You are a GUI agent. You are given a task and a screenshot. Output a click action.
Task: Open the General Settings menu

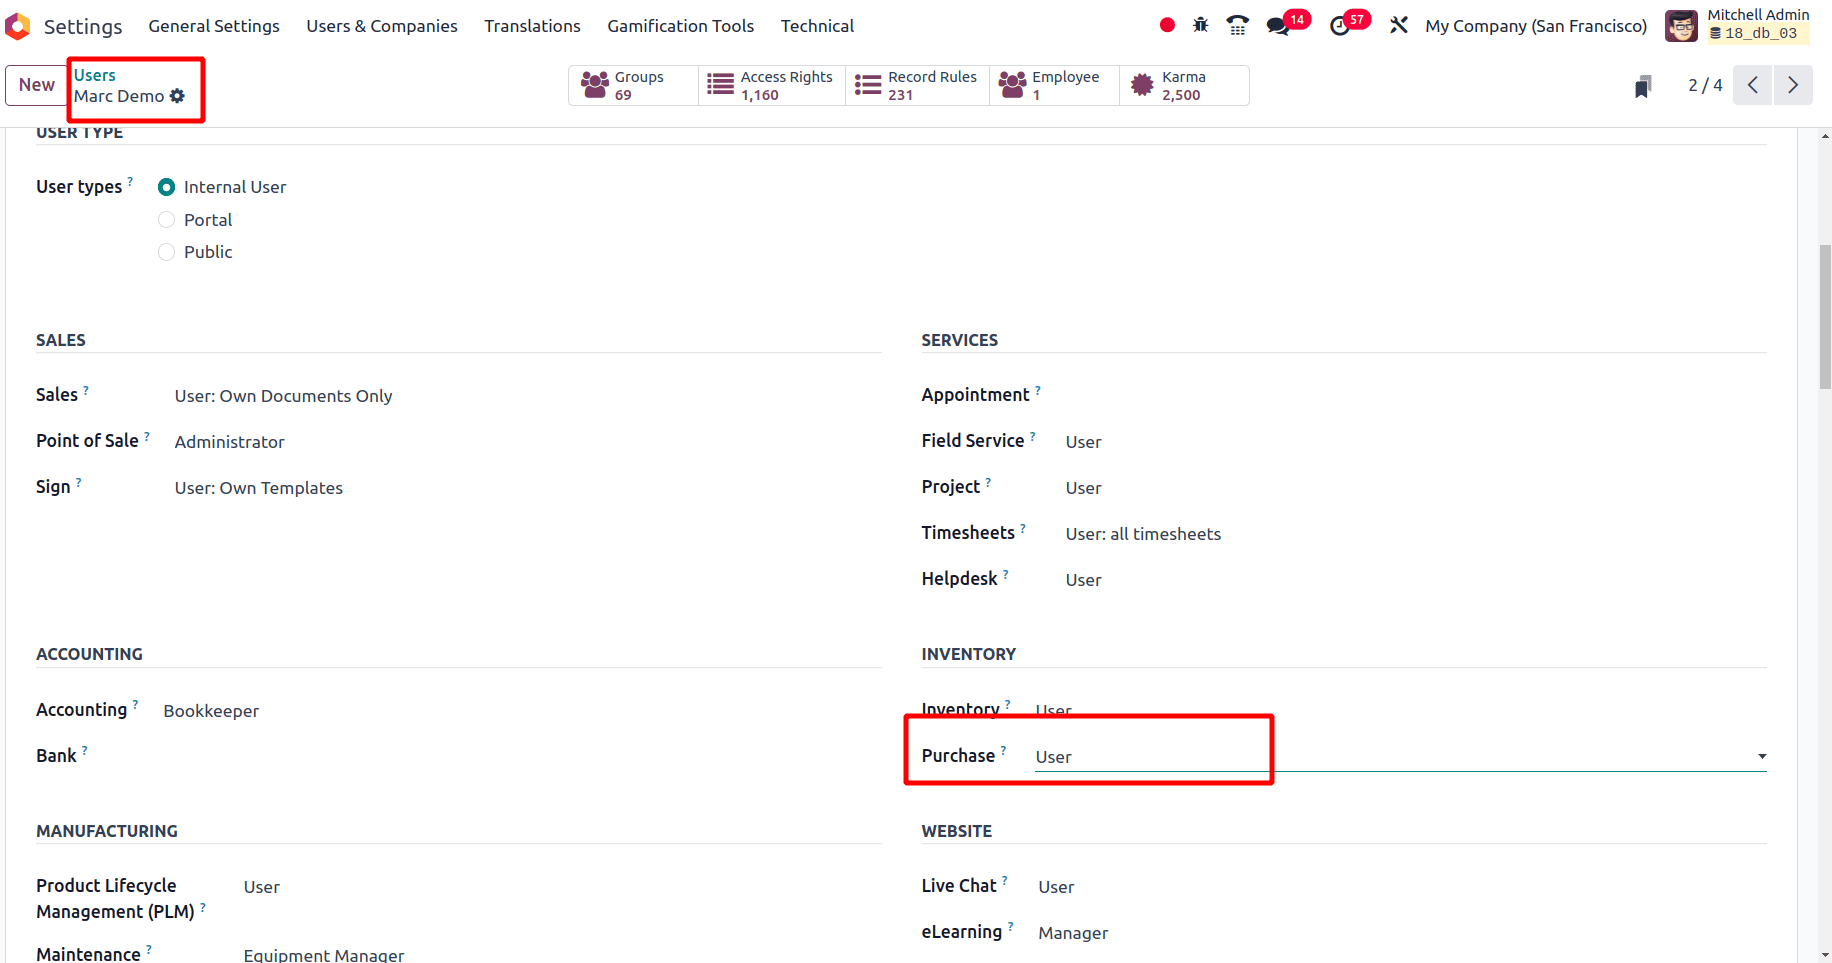pos(214,26)
